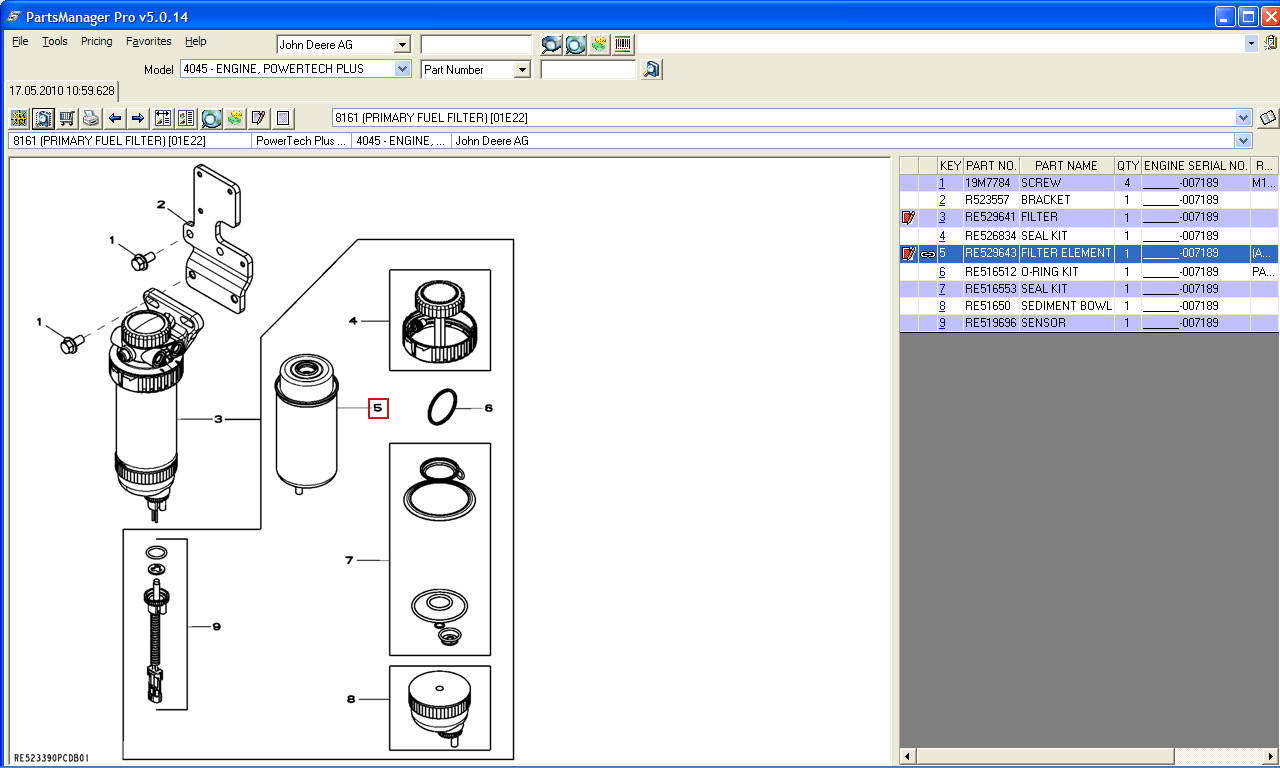Open the Tools menu
Image resolution: width=1280 pixels, height=768 pixels.
(x=55, y=41)
